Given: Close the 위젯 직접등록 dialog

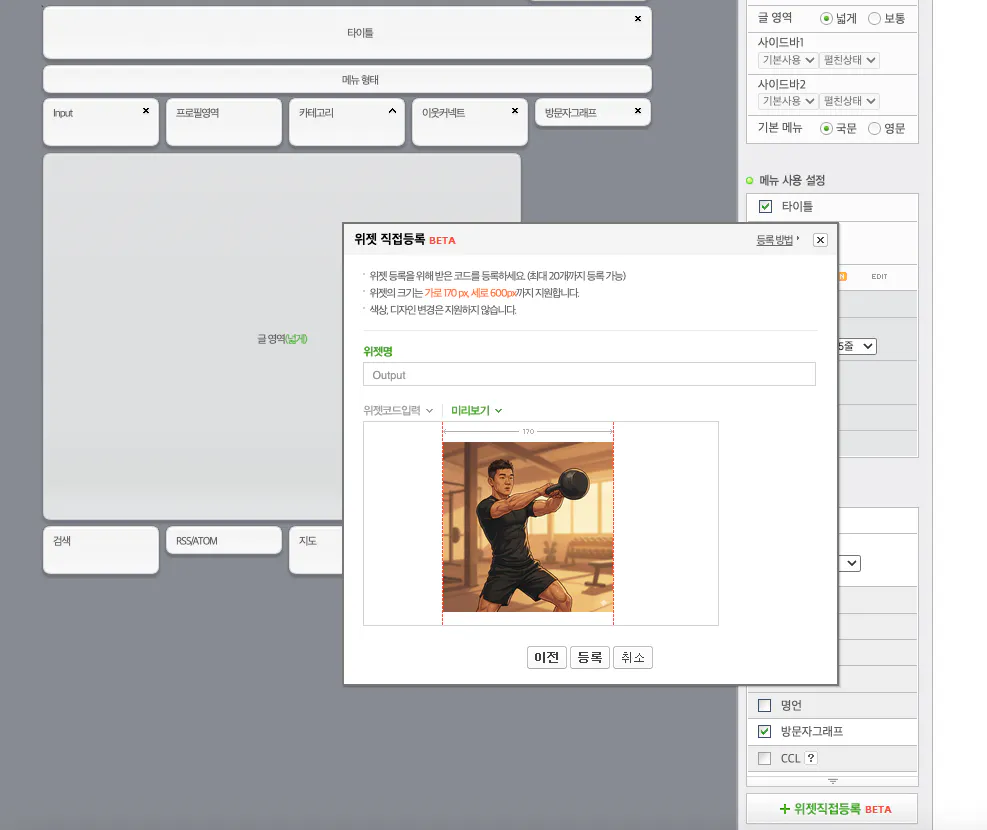Looking at the screenshot, I should pos(820,240).
